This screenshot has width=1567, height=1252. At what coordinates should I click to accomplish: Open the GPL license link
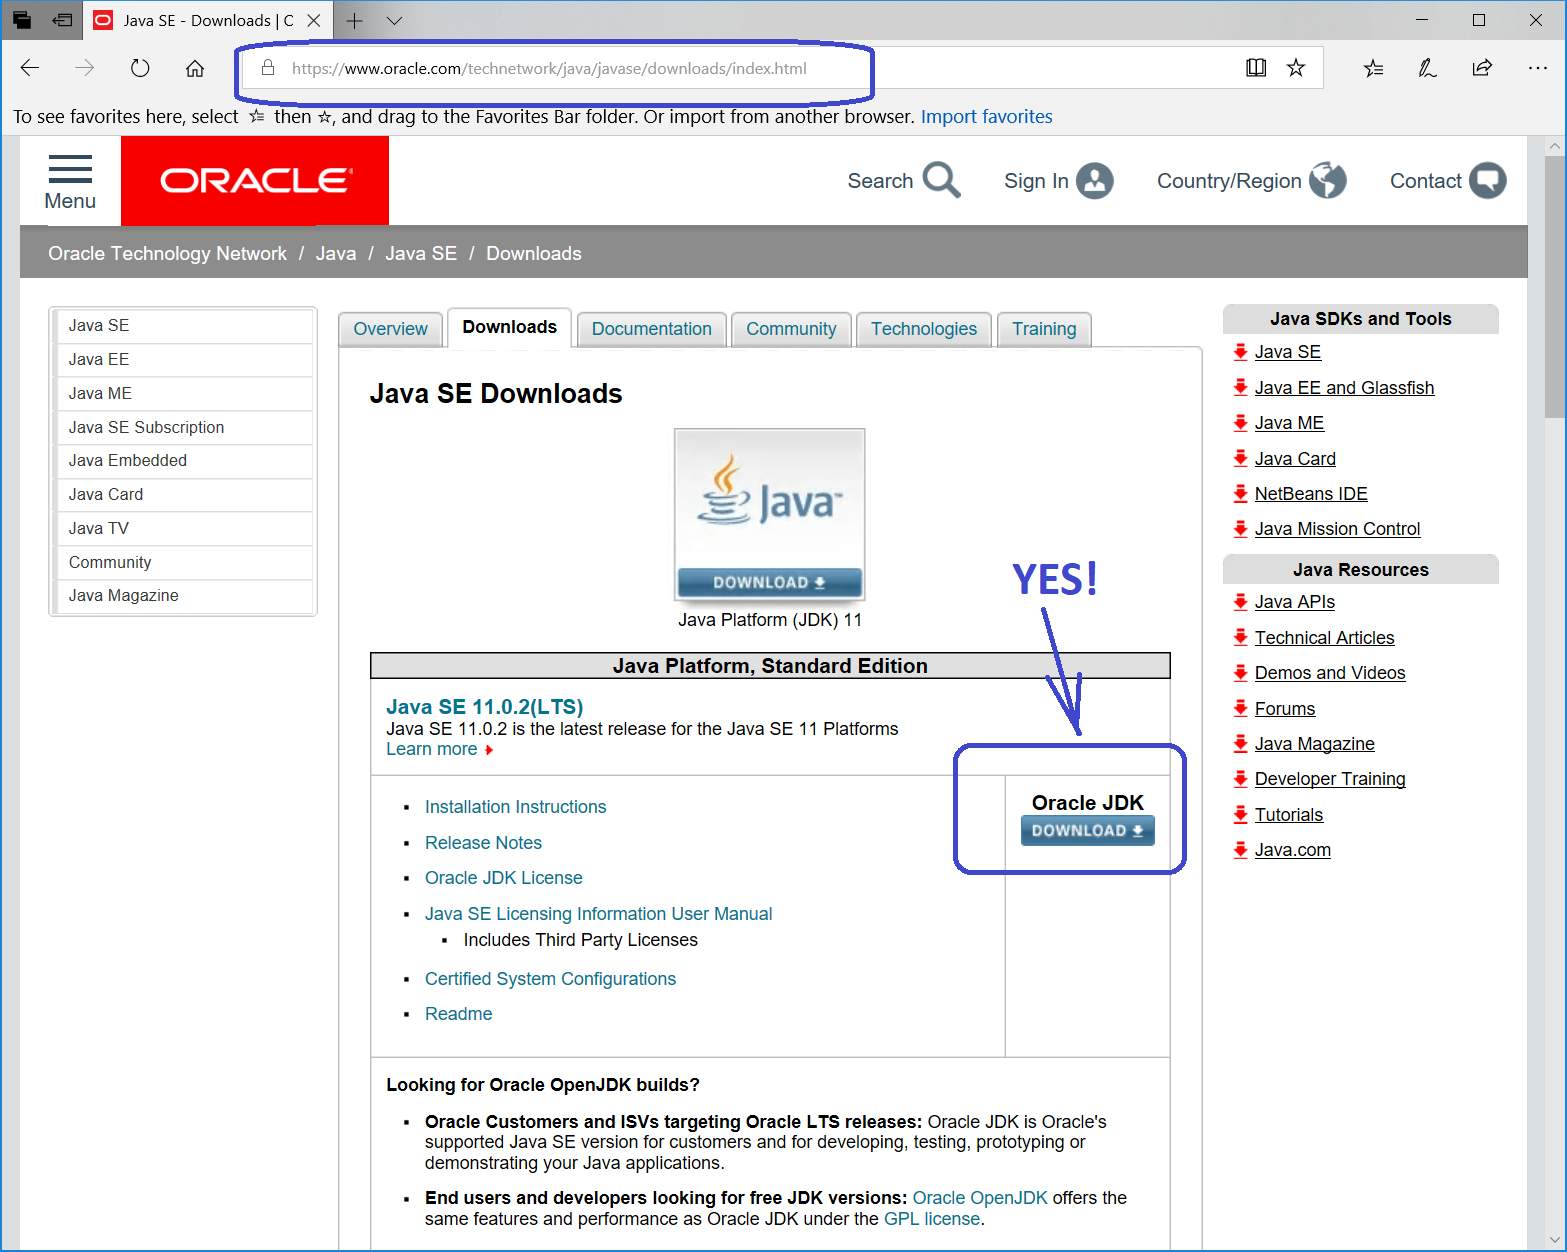tap(932, 1218)
